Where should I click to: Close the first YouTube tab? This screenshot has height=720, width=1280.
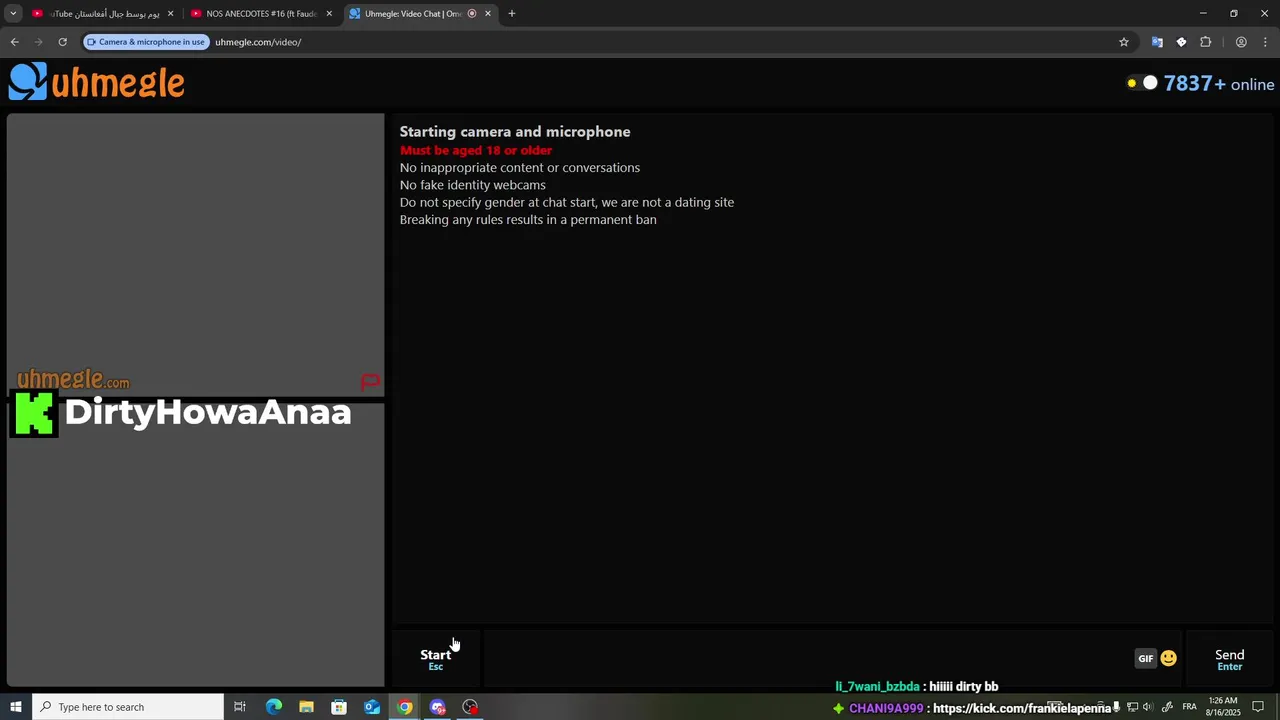170,14
